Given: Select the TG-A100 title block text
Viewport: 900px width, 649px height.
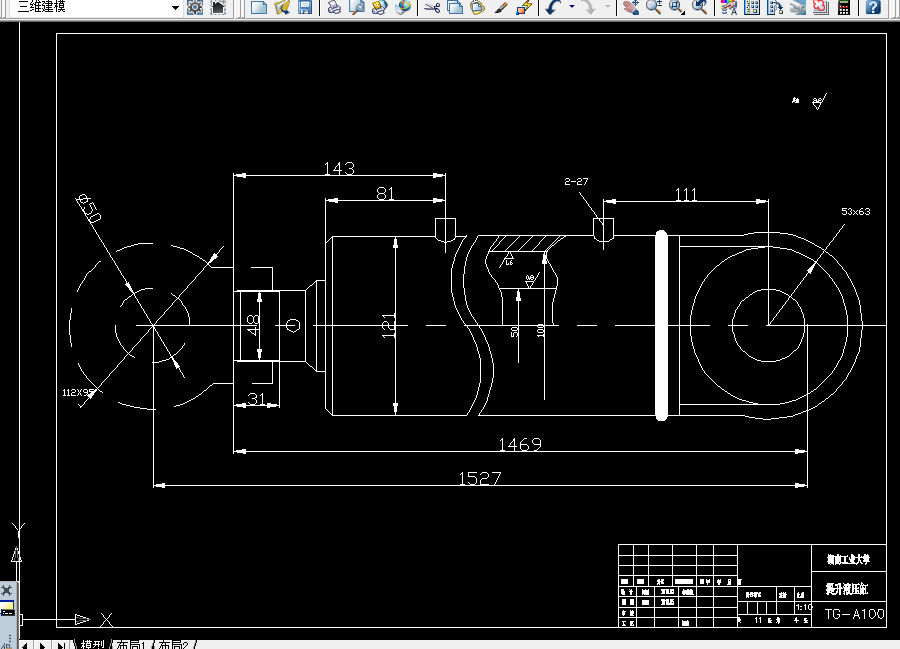Looking at the screenshot, I should 855,614.
